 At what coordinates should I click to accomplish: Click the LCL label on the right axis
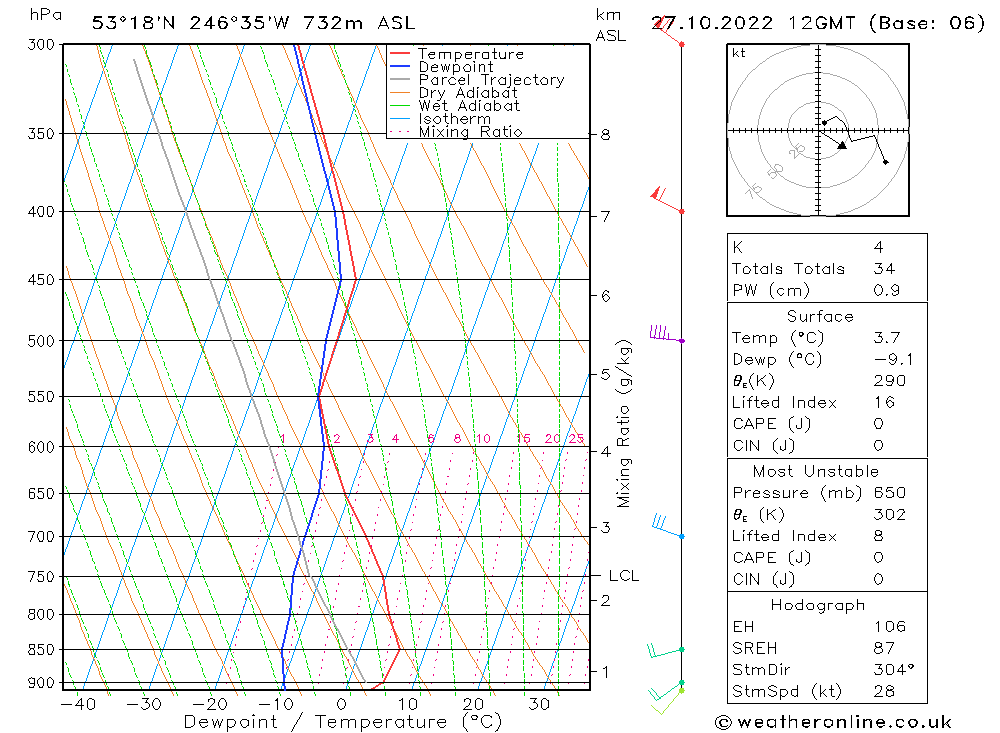(x=623, y=575)
